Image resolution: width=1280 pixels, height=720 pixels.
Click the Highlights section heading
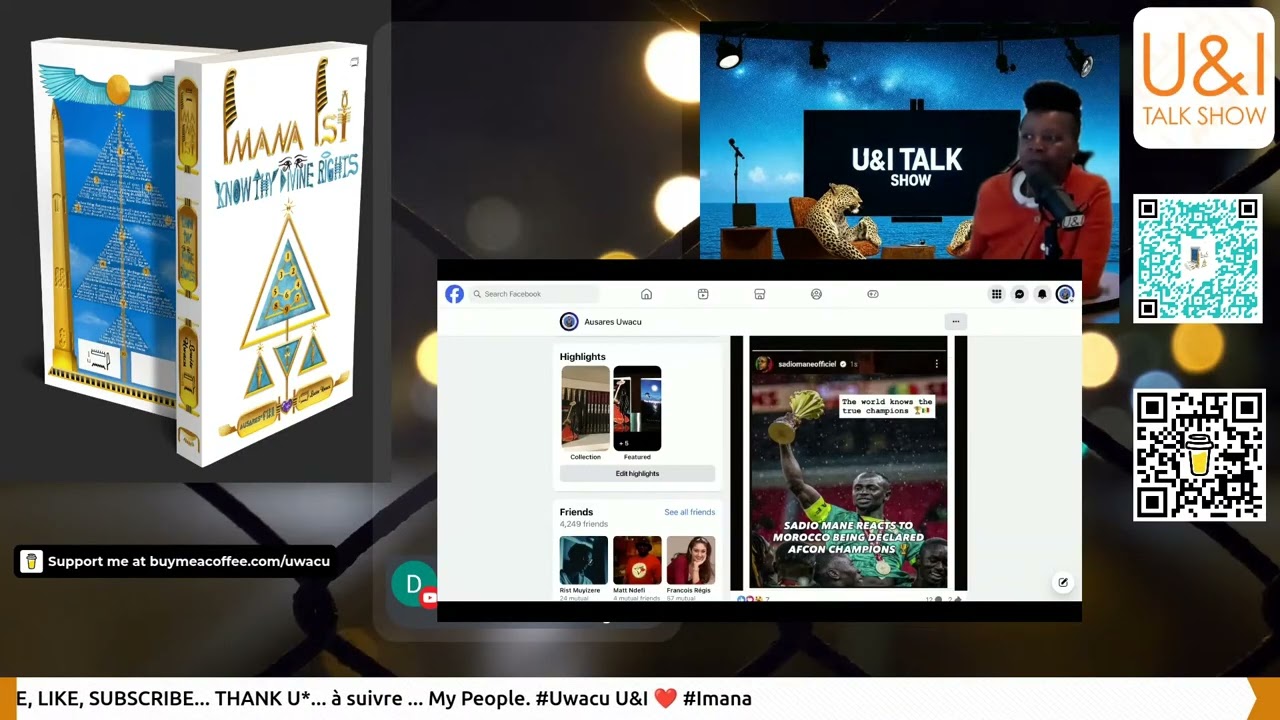click(582, 357)
